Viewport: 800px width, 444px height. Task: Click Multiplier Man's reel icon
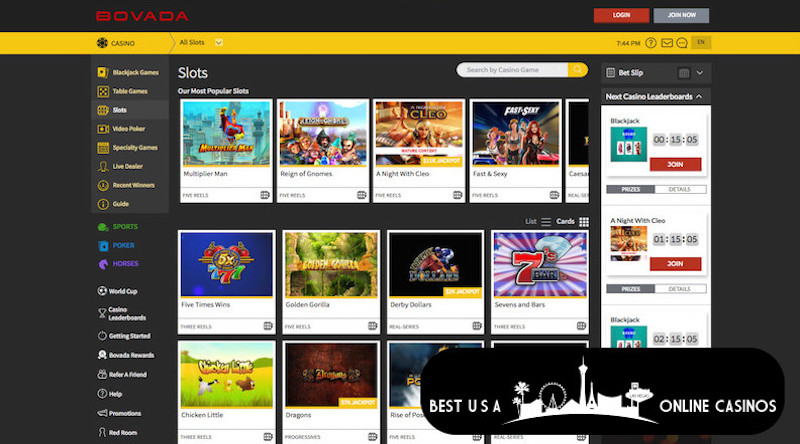[265, 195]
